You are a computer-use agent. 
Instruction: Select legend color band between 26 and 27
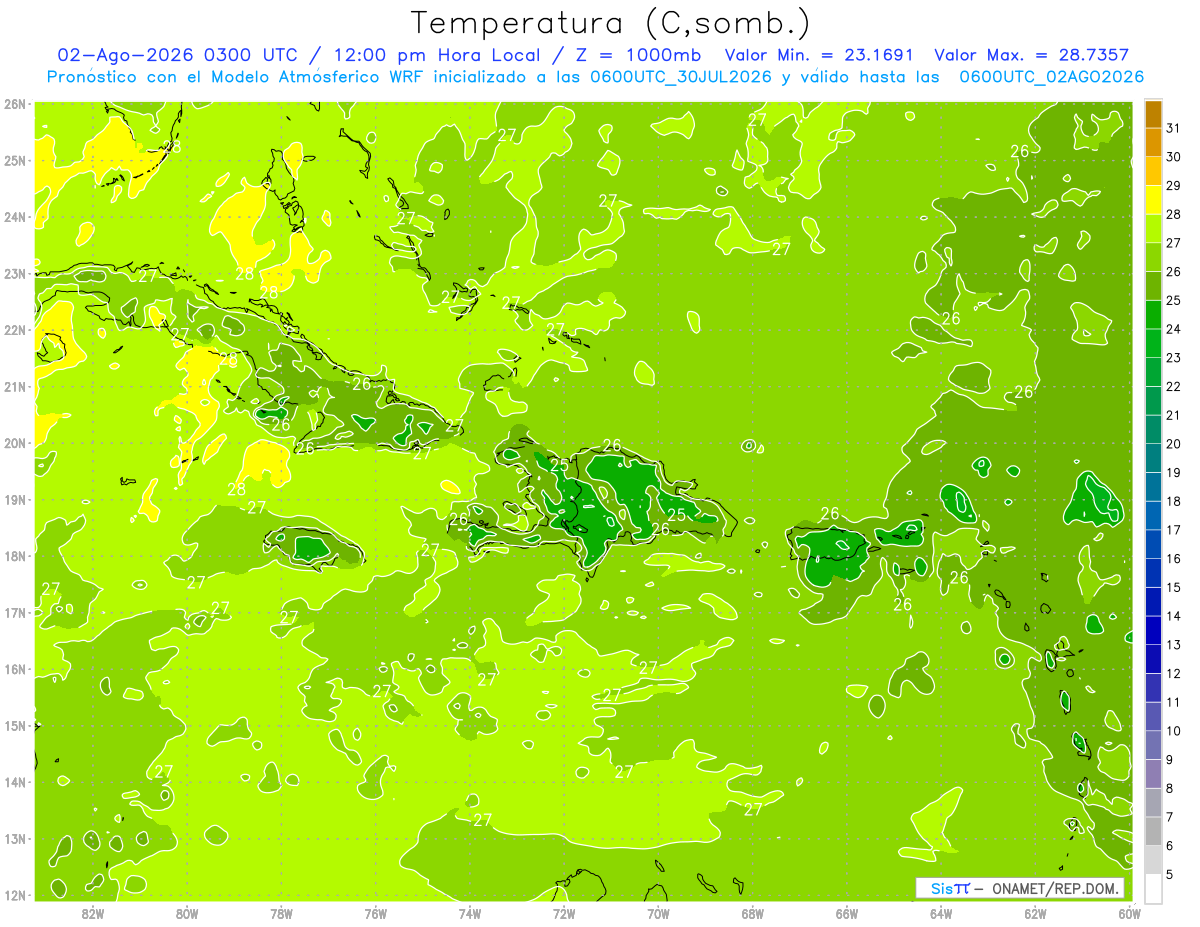[1153, 258]
